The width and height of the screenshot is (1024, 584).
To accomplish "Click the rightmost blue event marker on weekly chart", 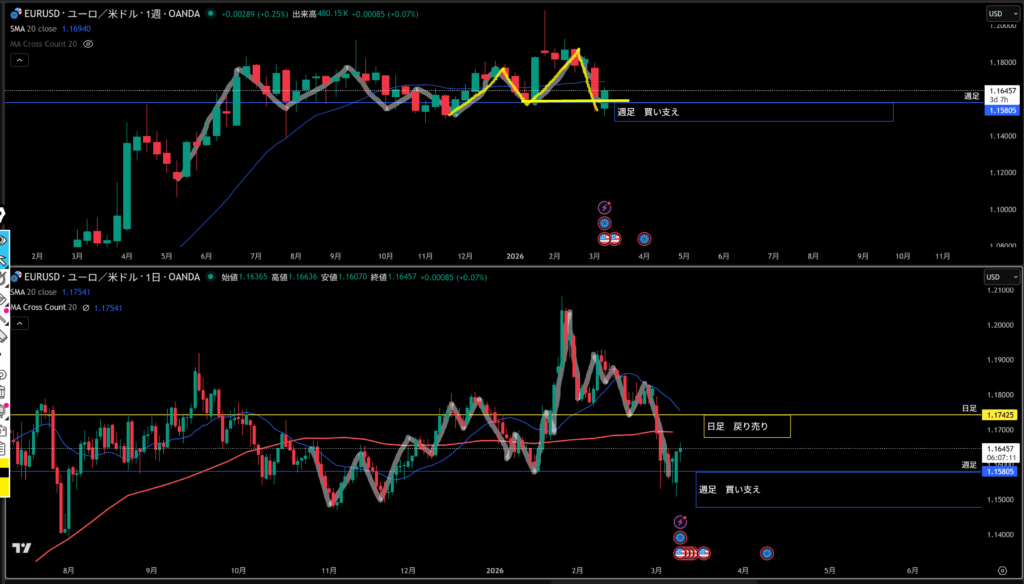I will [644, 239].
